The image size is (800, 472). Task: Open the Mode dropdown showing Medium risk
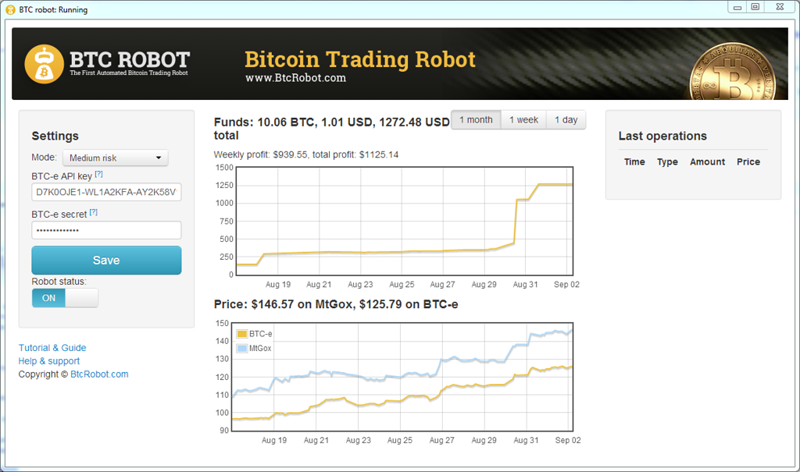[115, 158]
